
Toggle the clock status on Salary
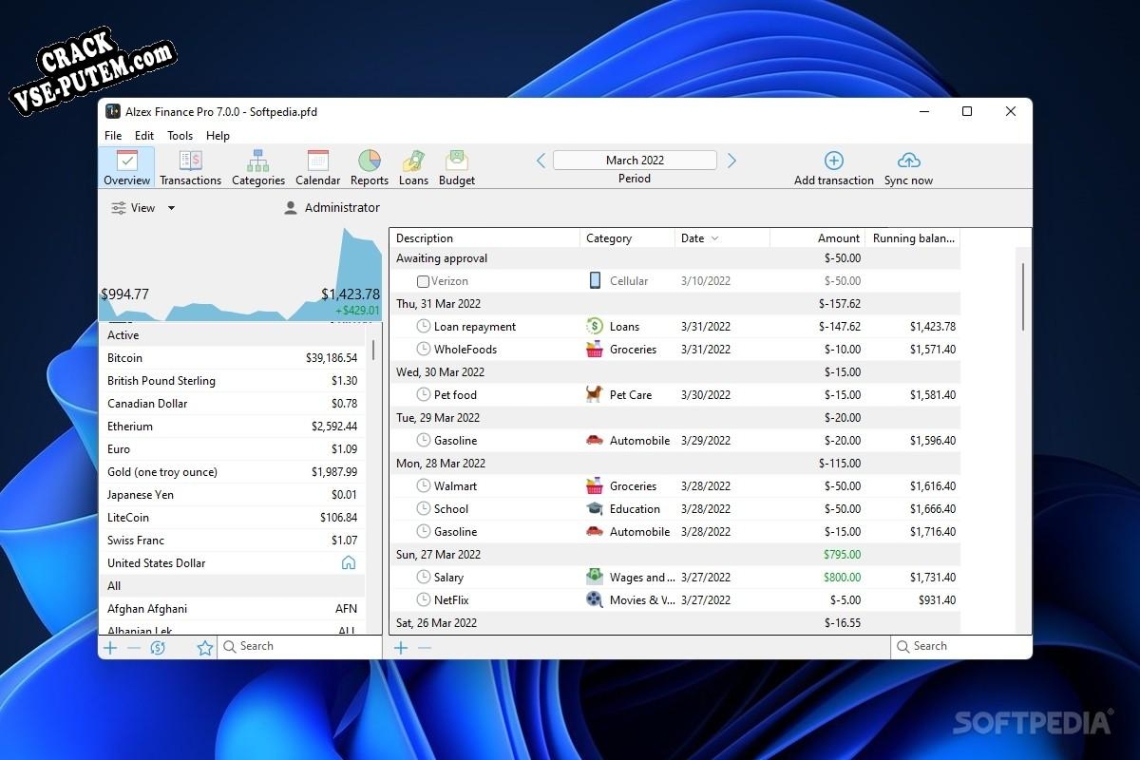[423, 577]
